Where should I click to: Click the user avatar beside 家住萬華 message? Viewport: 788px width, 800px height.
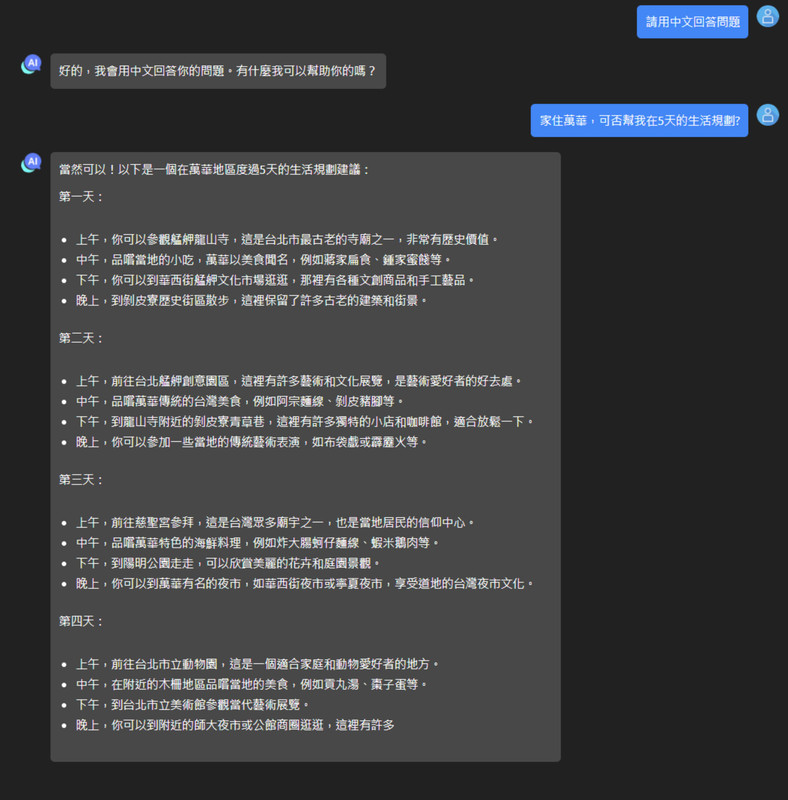click(x=768, y=115)
